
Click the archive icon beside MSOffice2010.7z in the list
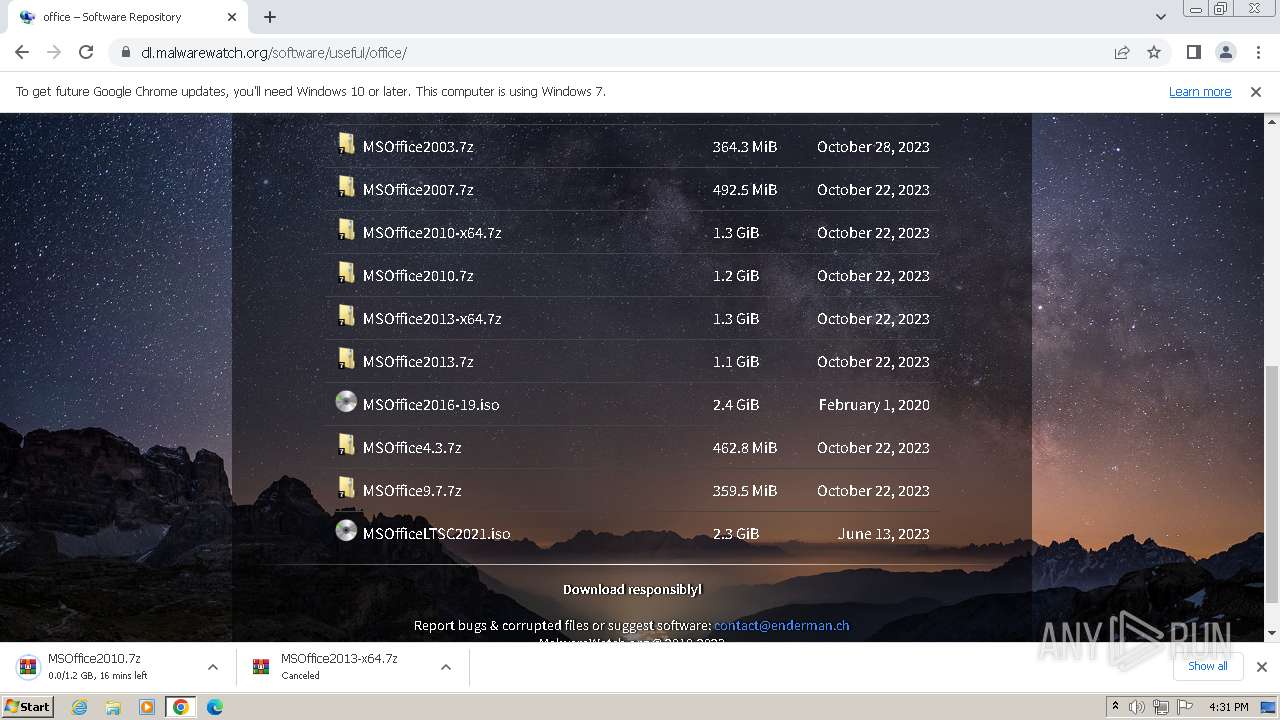(346, 273)
